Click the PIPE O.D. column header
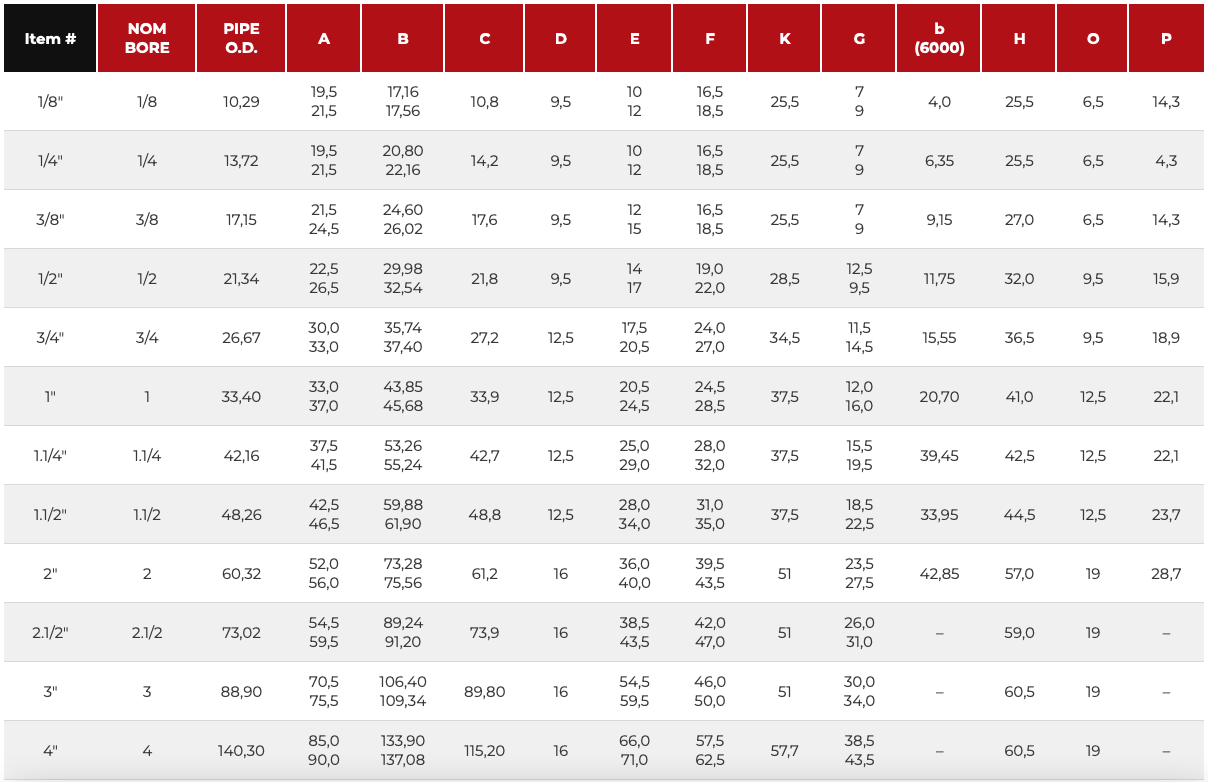 tap(241, 38)
